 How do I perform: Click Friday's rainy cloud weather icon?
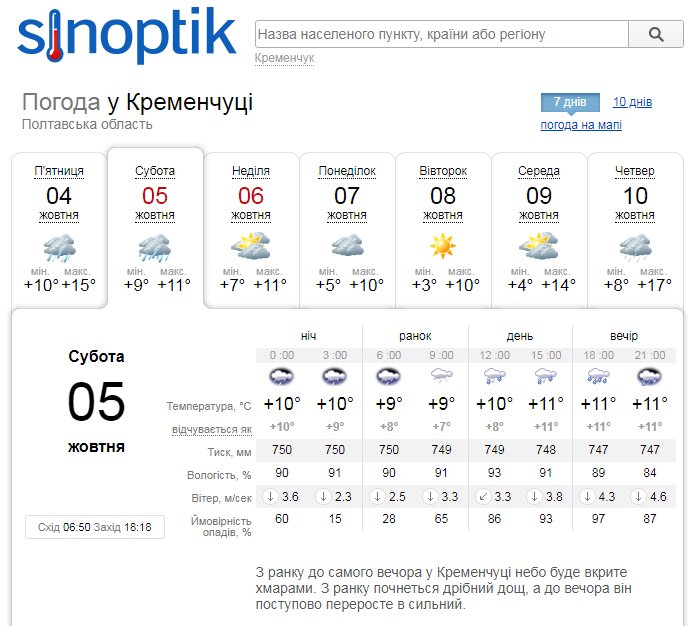point(59,247)
